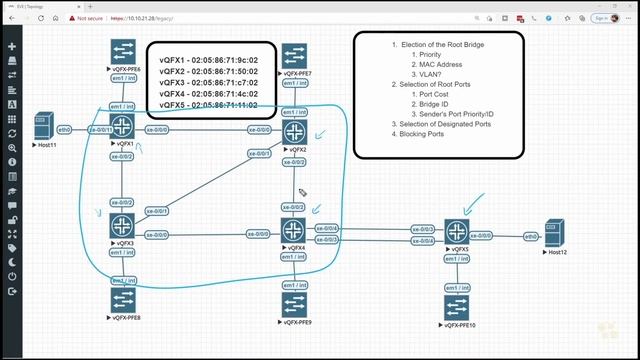Click the browser Favorites star icon
640x360 pixels.
[x=567, y=18]
